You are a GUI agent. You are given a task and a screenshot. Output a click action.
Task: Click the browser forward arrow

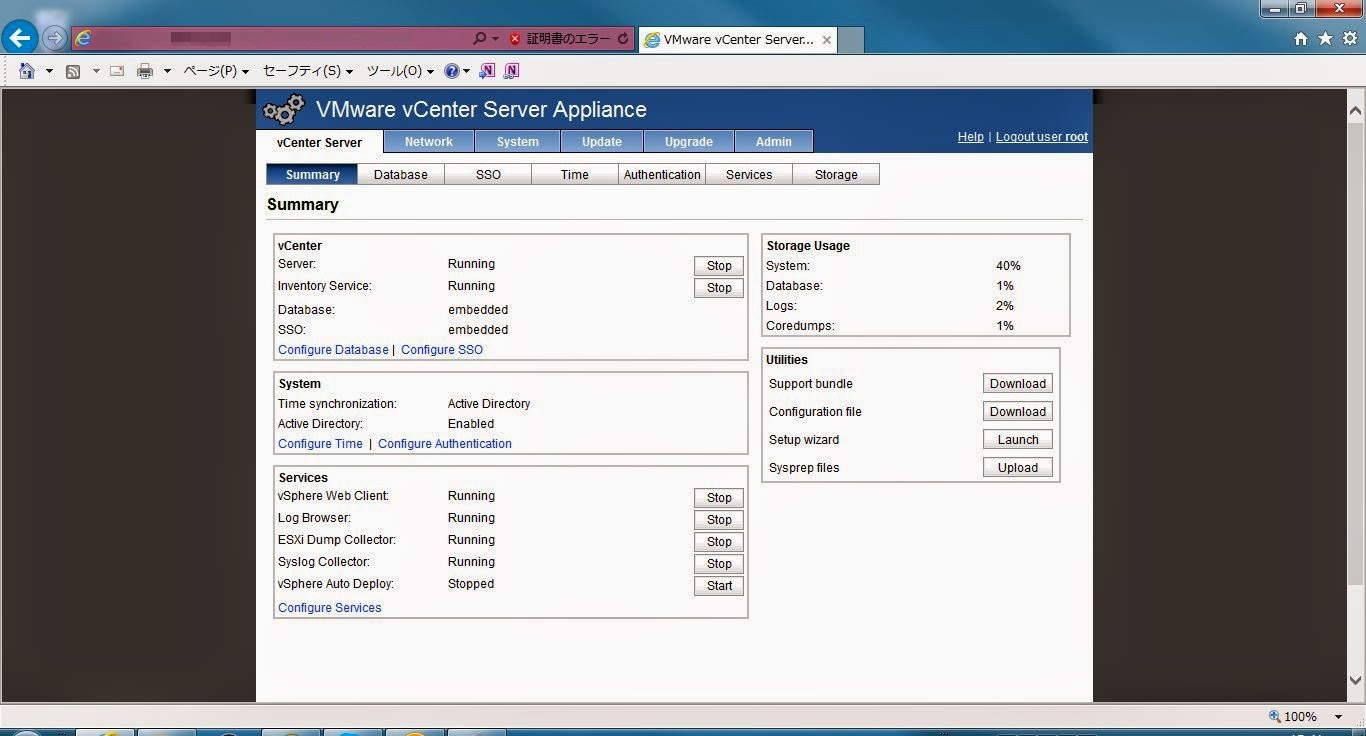(54, 39)
